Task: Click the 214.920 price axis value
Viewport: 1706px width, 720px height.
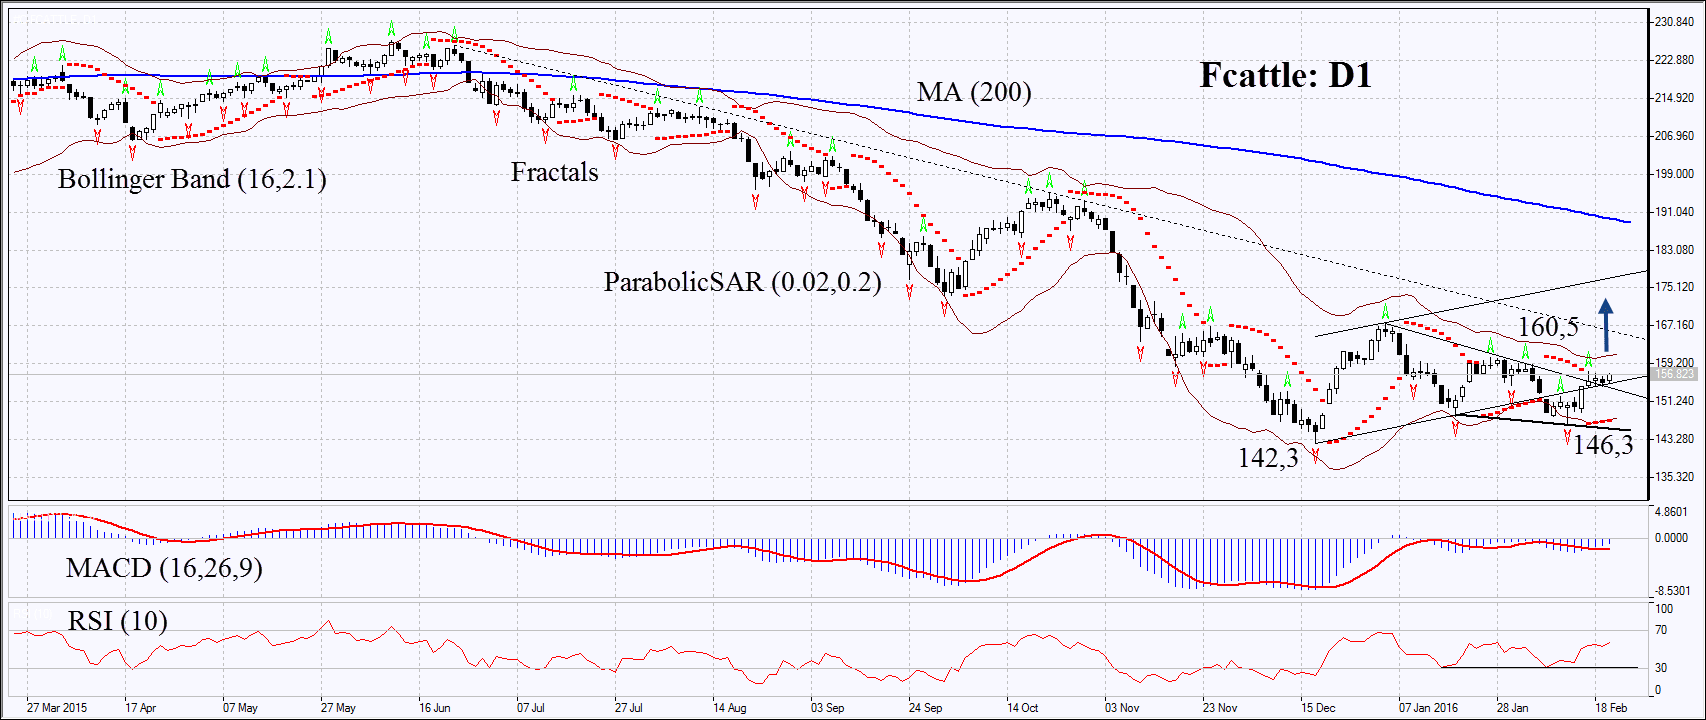Action: coord(1674,98)
